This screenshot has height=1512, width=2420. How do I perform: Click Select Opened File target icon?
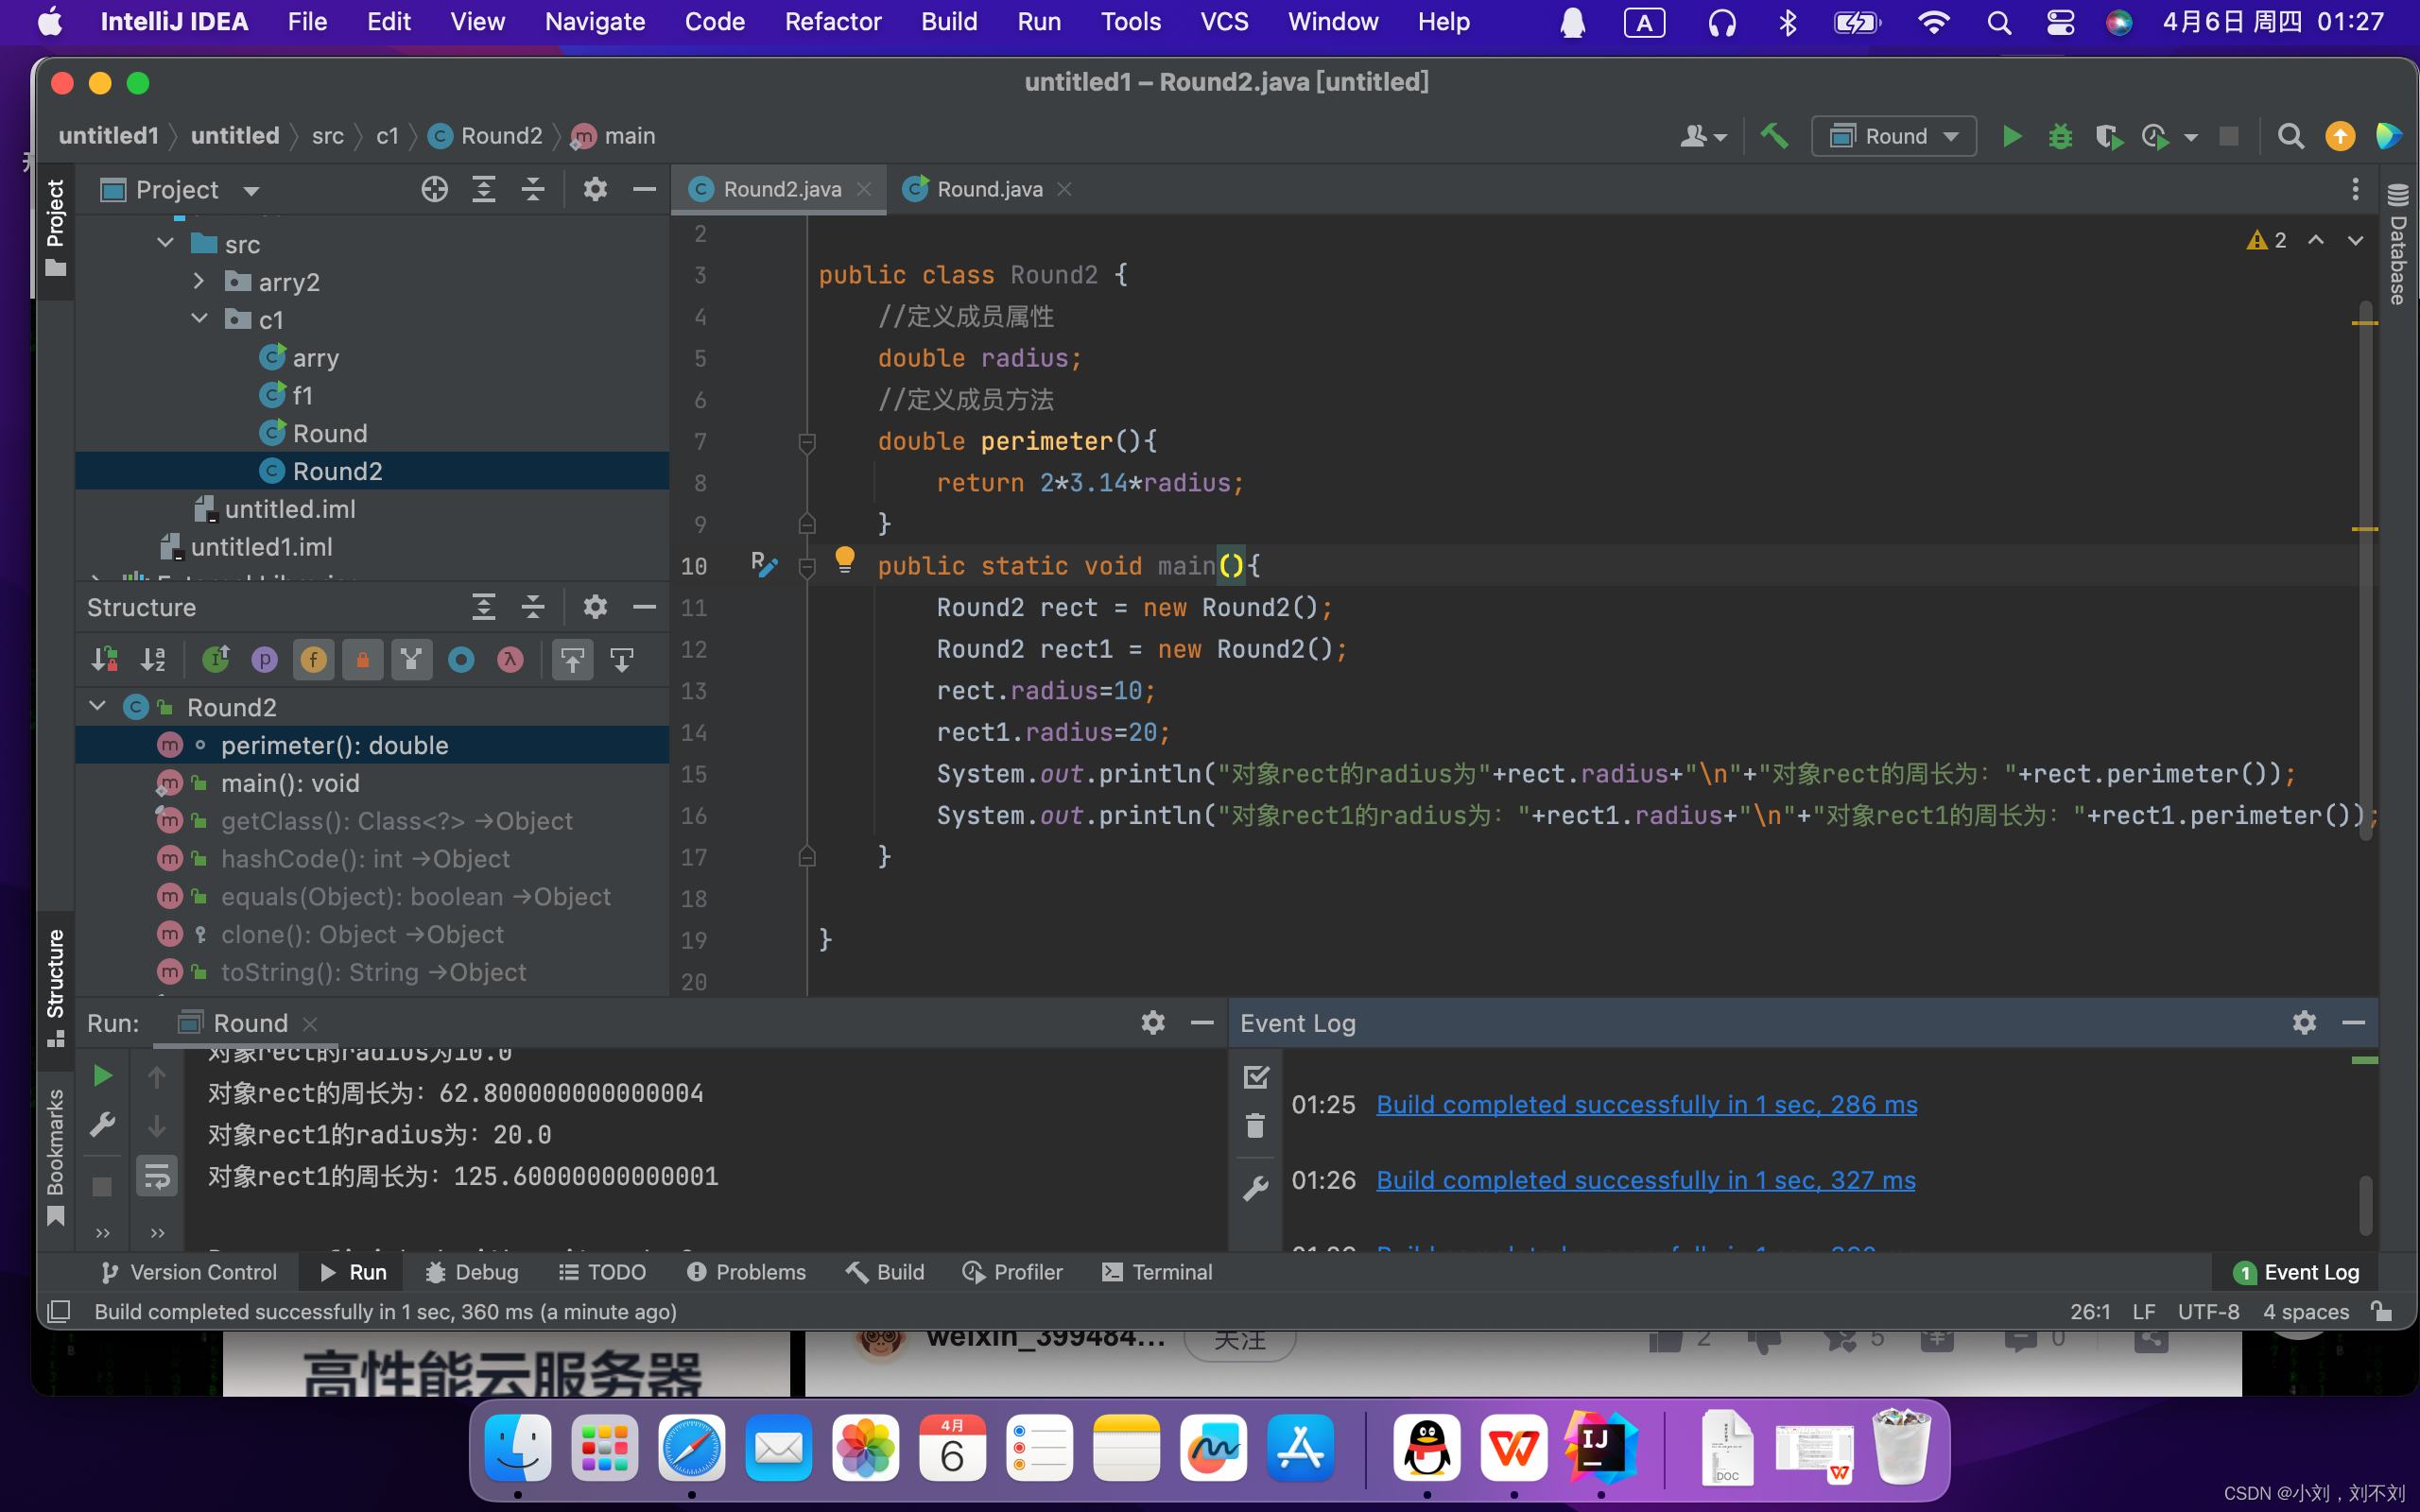click(434, 189)
